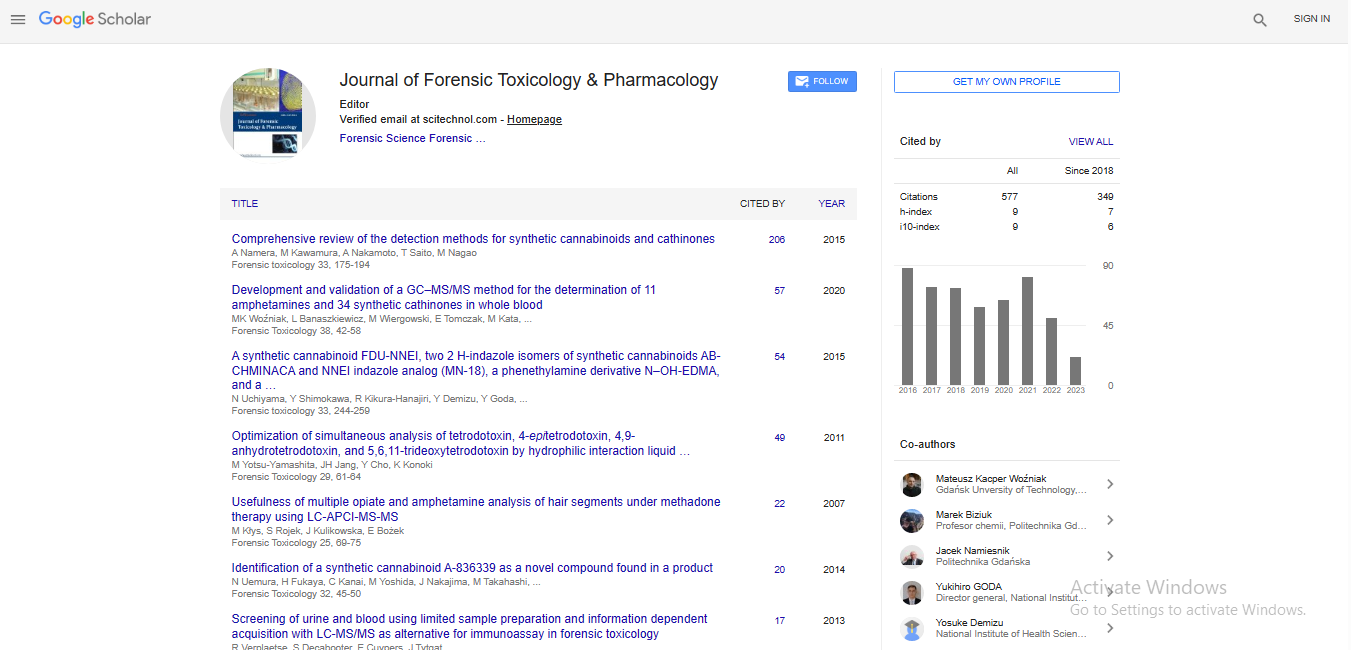Click the 2016 bar in citations chart
Image resolution: width=1351 pixels, height=650 pixels.
tap(908, 327)
